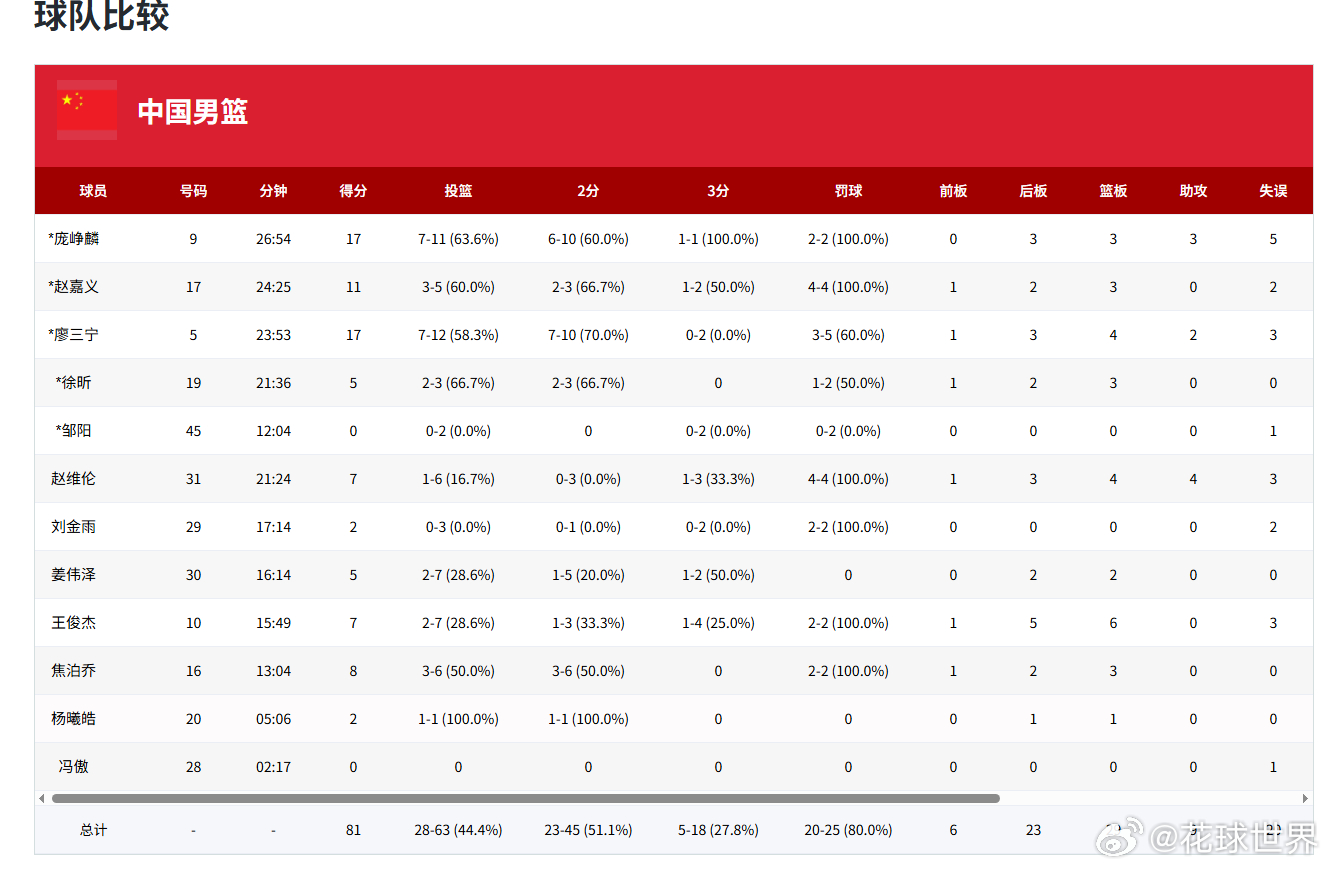
Task: Click the 后板 column header
Action: click(x=1033, y=191)
